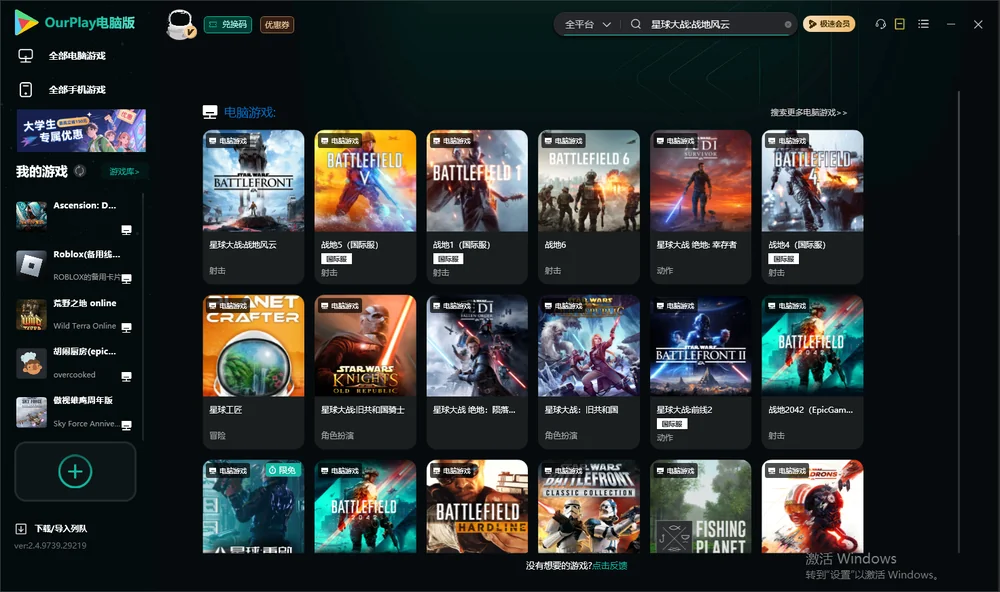Open 星球大战:旧共和国骑士 game card
The image size is (1000, 592).
(365, 372)
